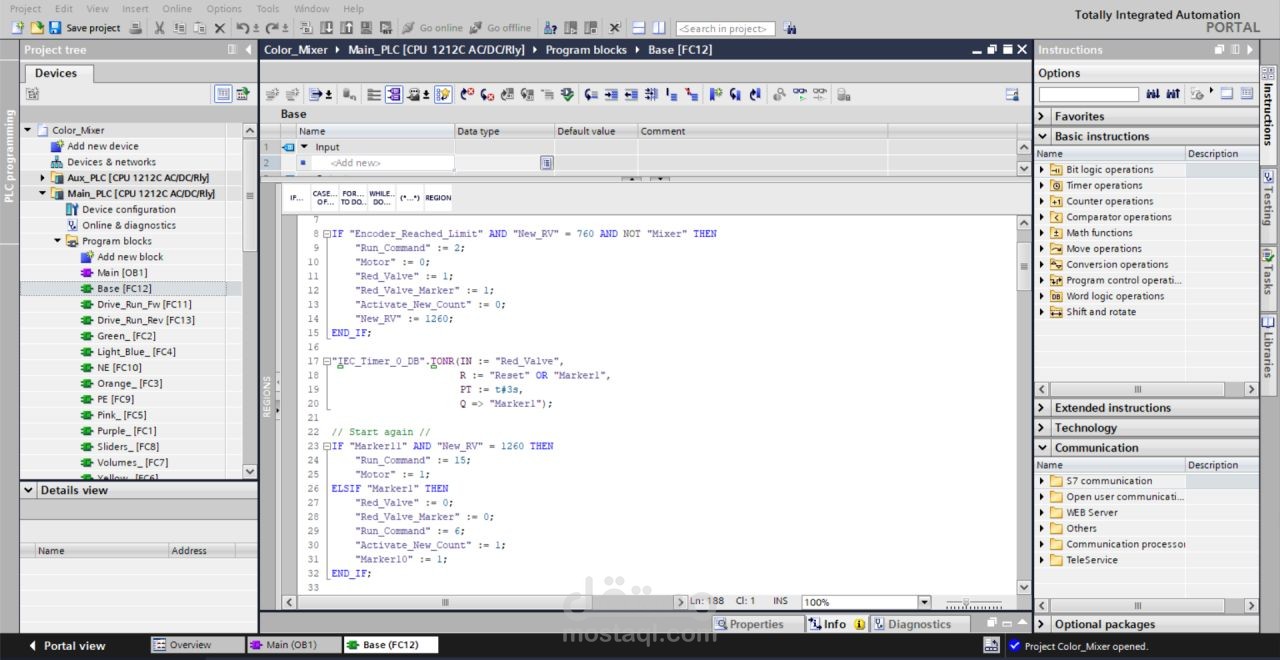The image size is (1280, 660).
Task: Click the Save project icon
Action: [x=54, y=28]
